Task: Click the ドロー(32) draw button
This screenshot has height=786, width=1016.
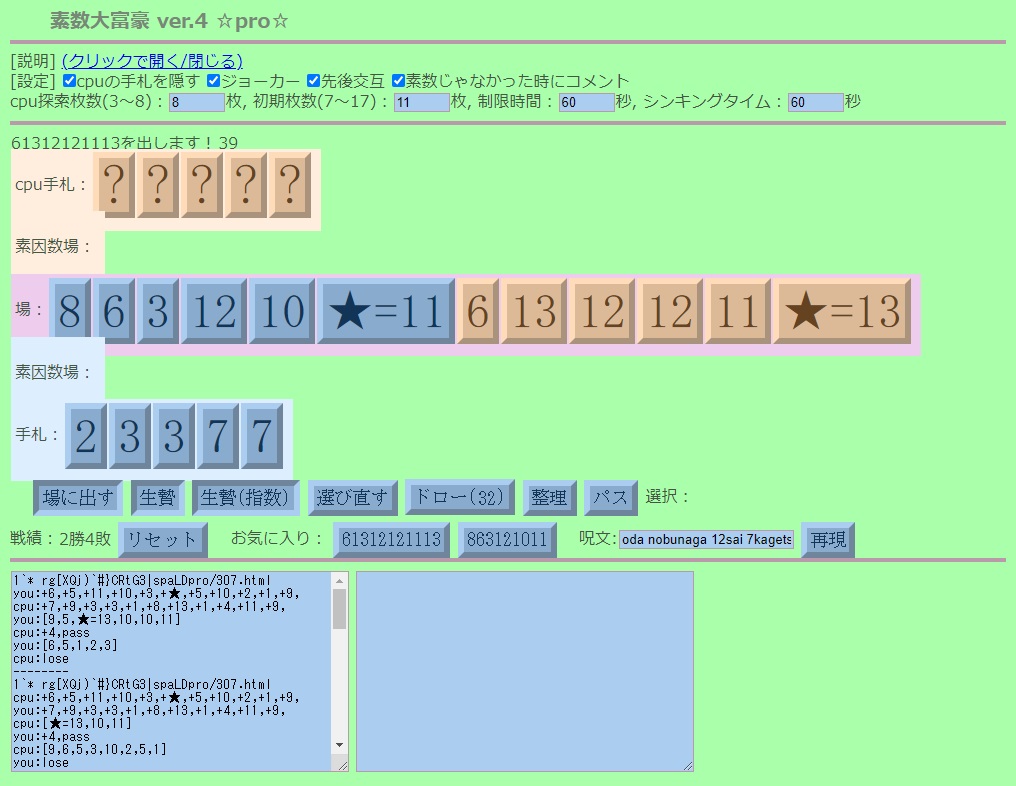Action: point(459,497)
